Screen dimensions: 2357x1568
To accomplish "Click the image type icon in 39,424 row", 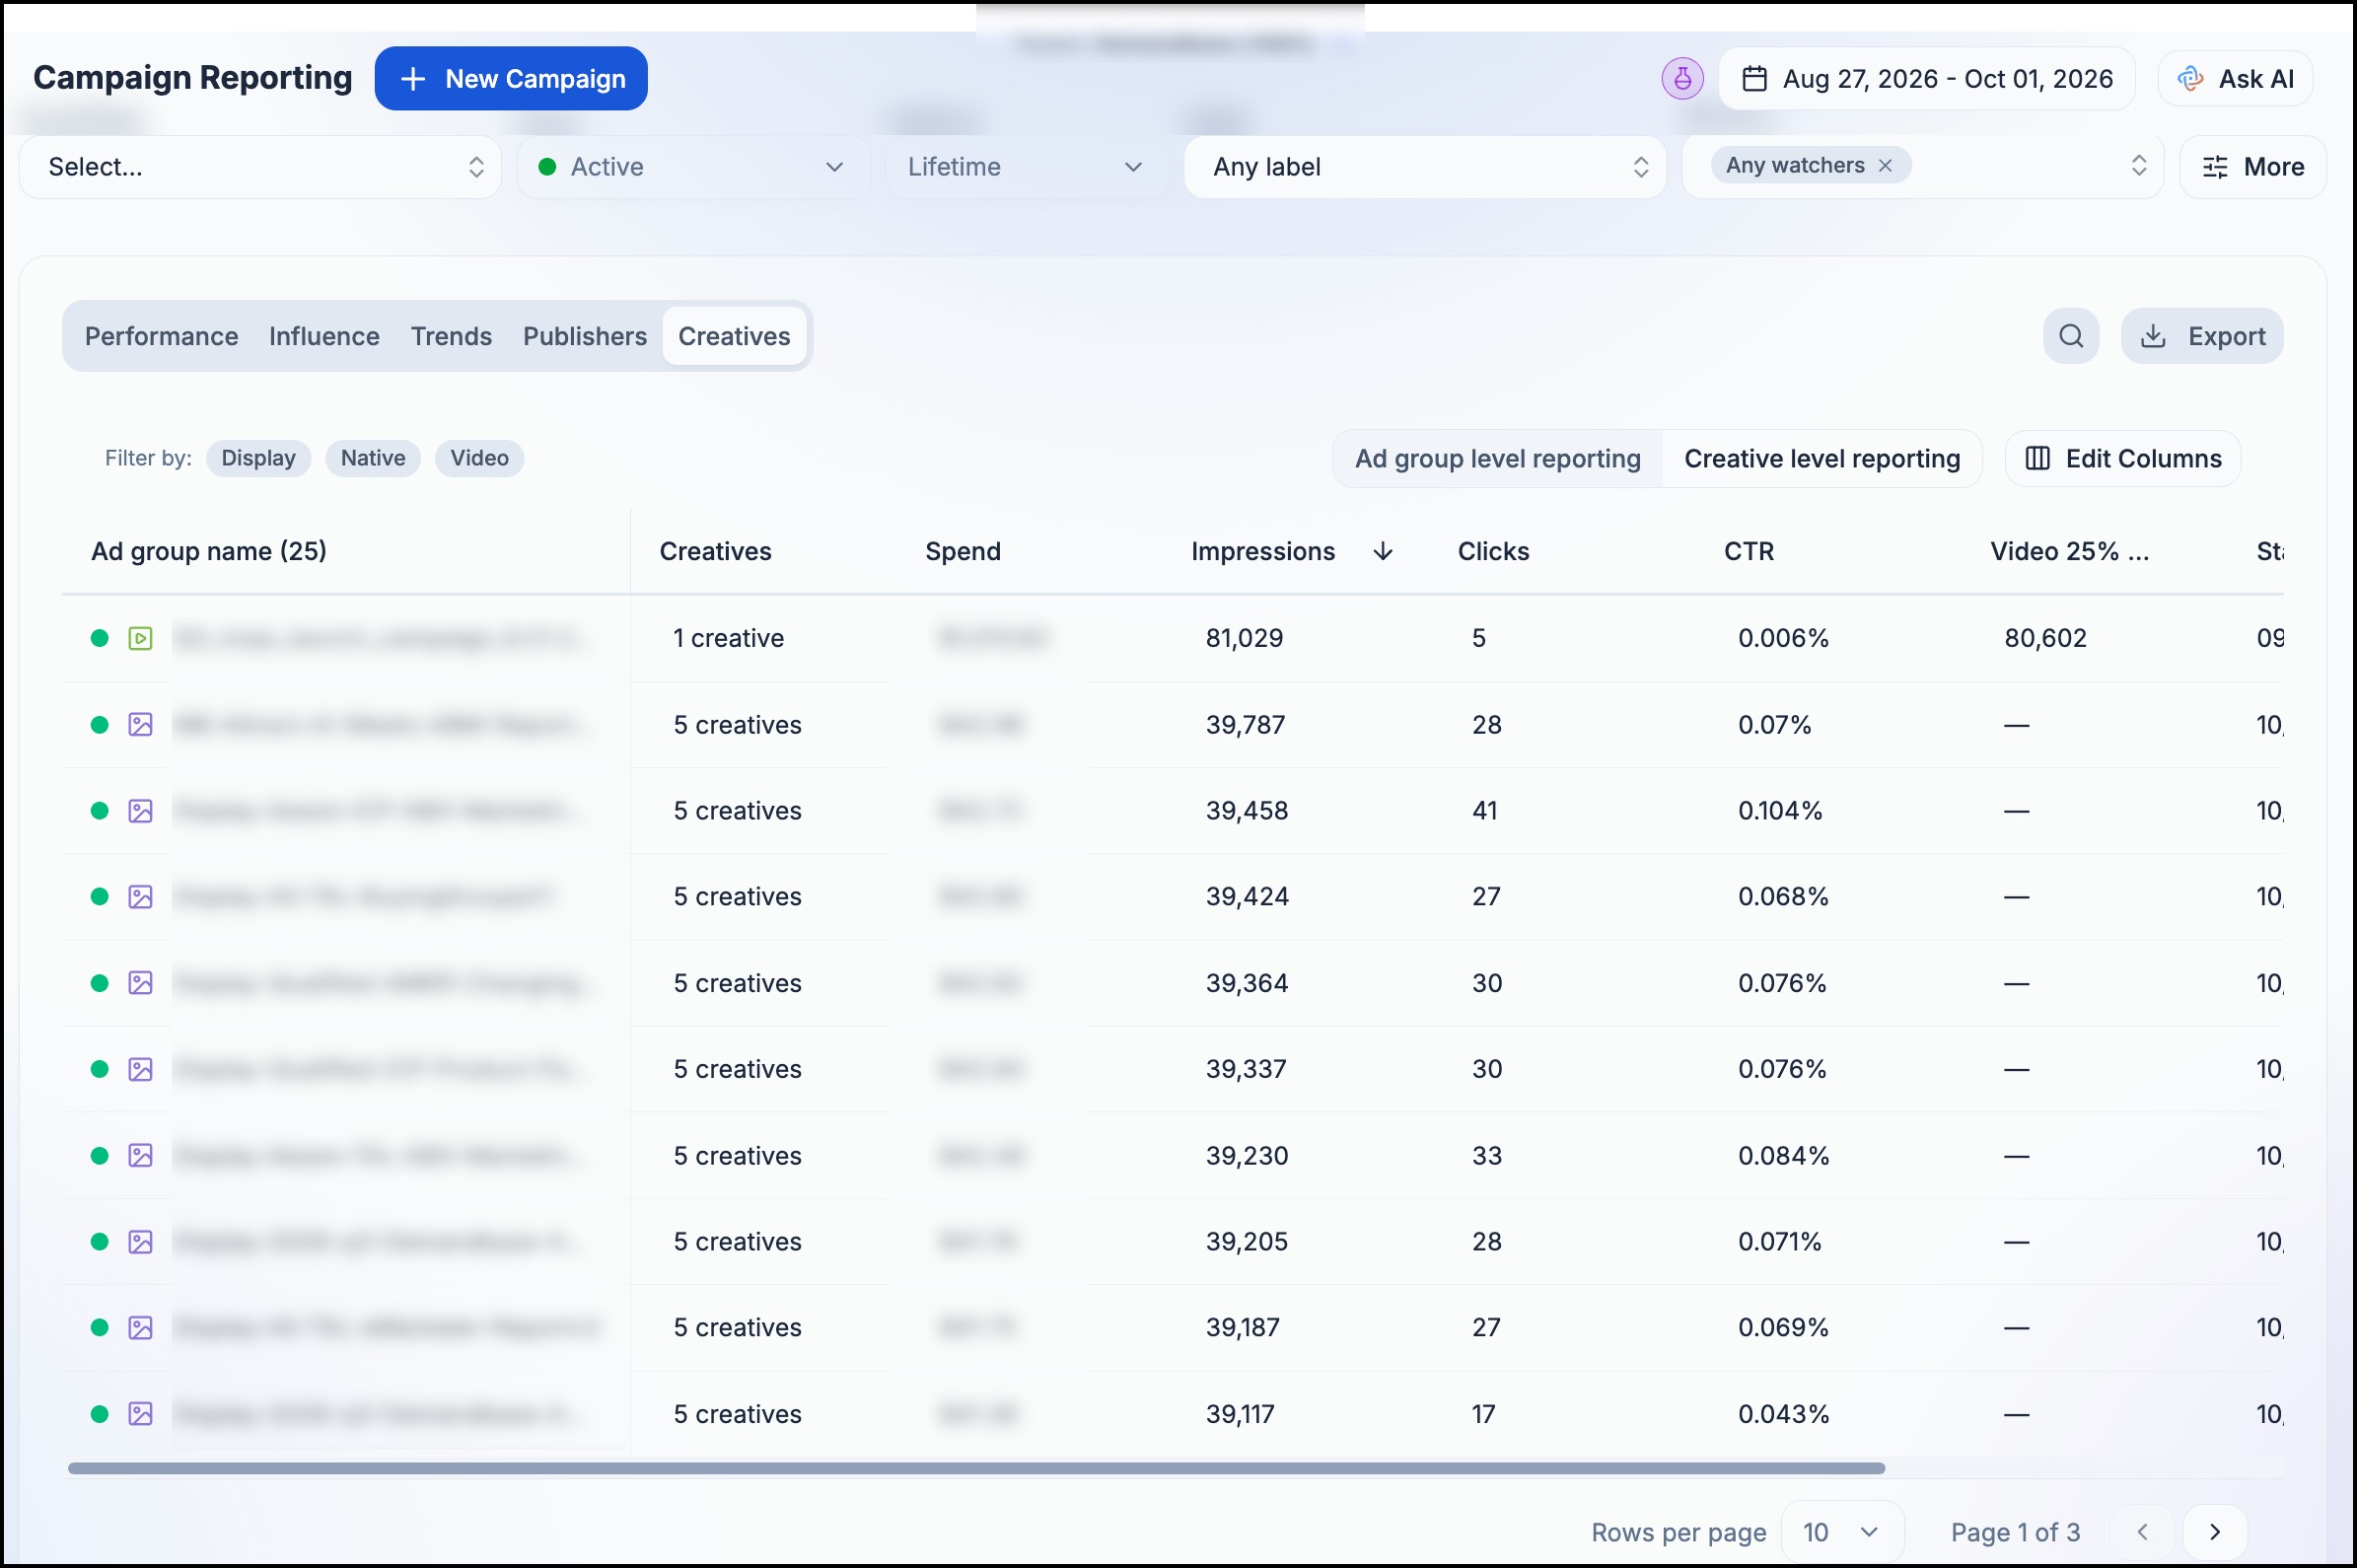I will pos(140,897).
